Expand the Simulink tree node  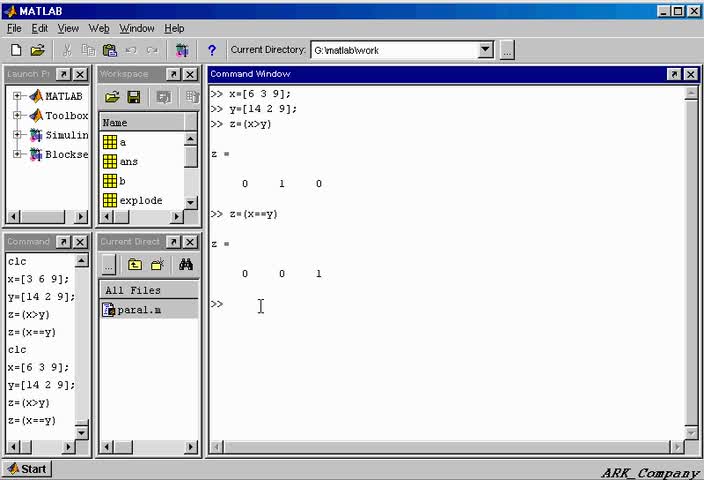tap(17, 134)
